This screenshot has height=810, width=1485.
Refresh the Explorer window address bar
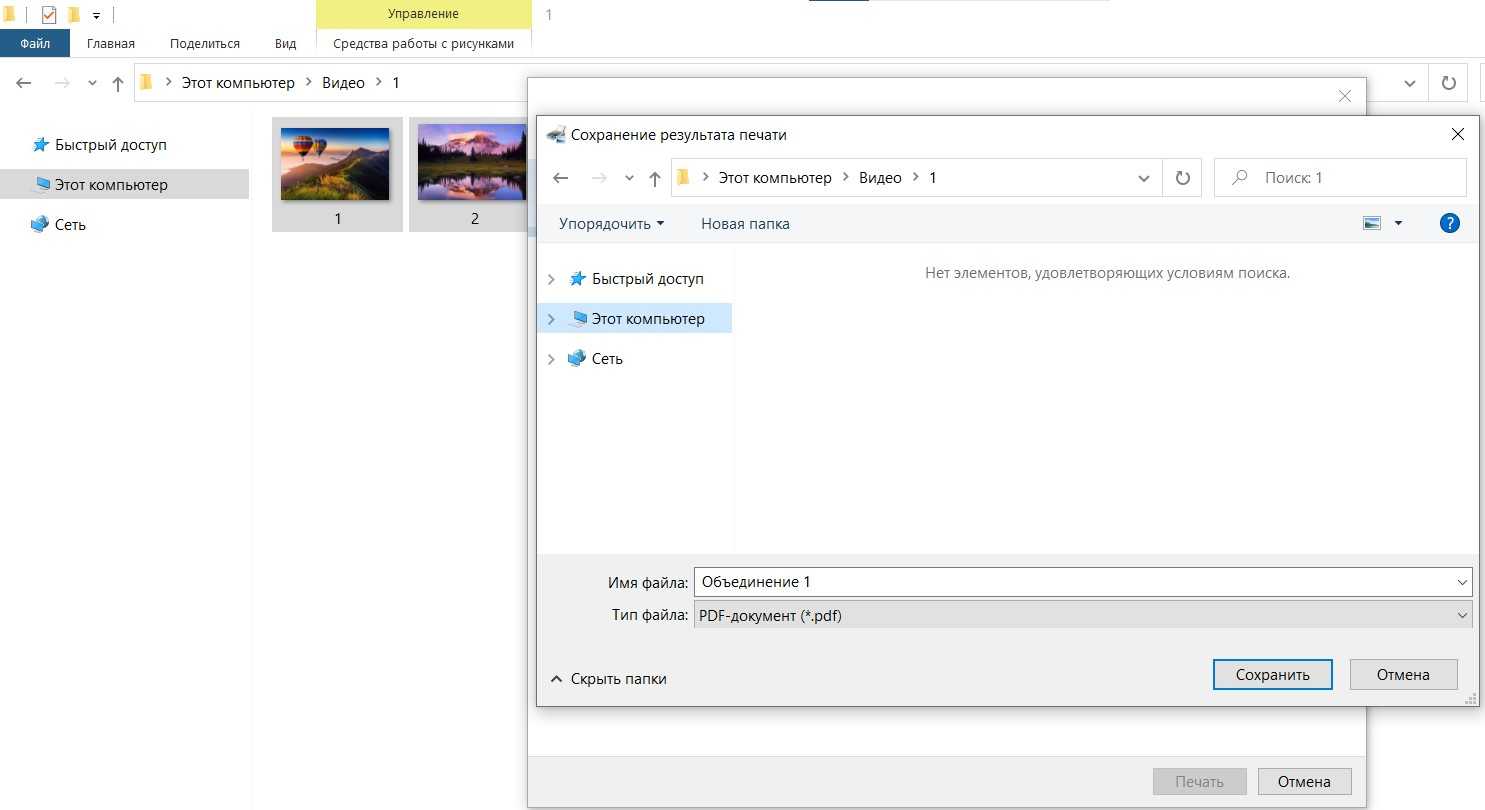[1448, 83]
